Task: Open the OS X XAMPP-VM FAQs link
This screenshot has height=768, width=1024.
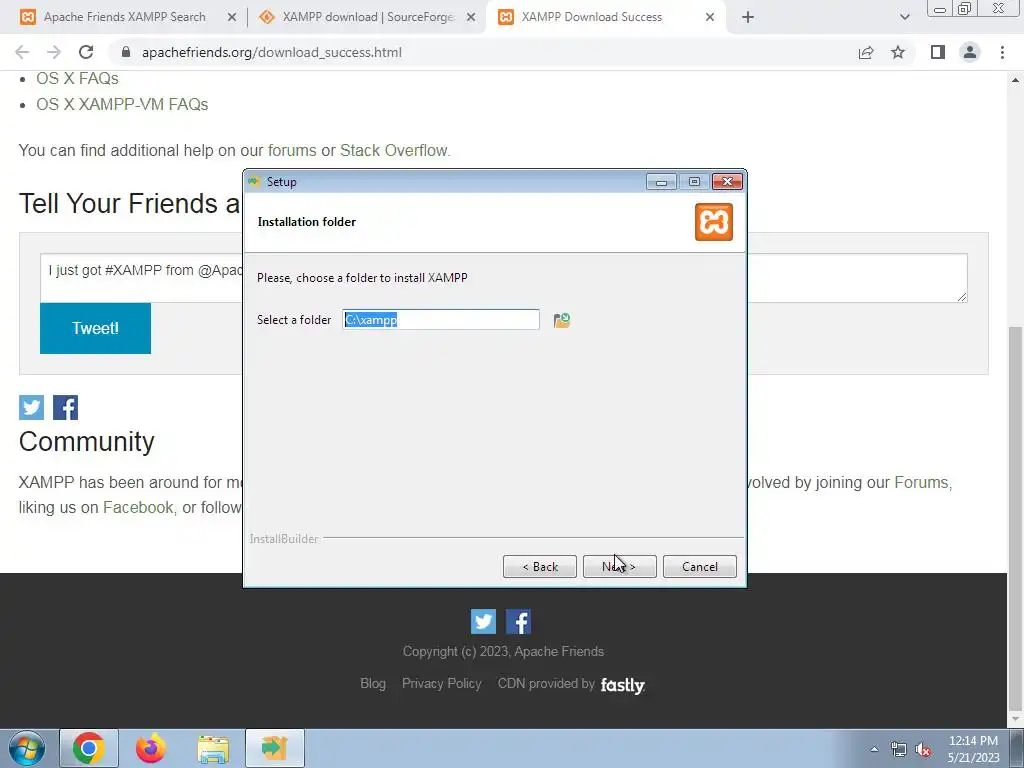Action: click(x=122, y=104)
